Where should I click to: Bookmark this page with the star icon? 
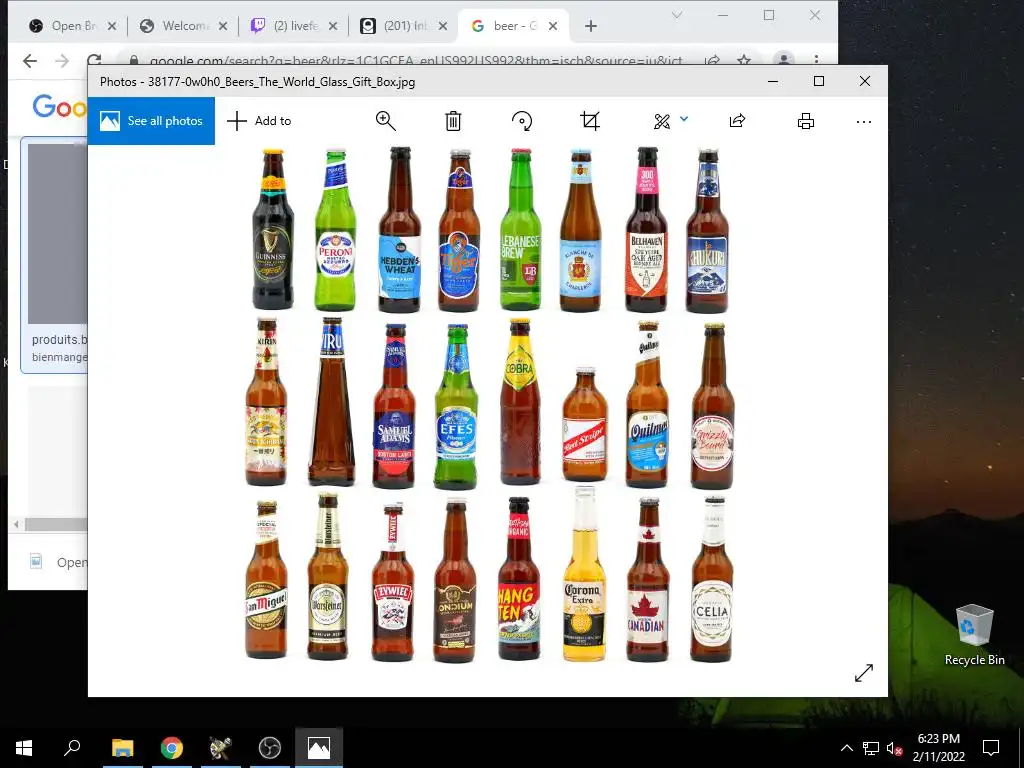click(x=744, y=60)
